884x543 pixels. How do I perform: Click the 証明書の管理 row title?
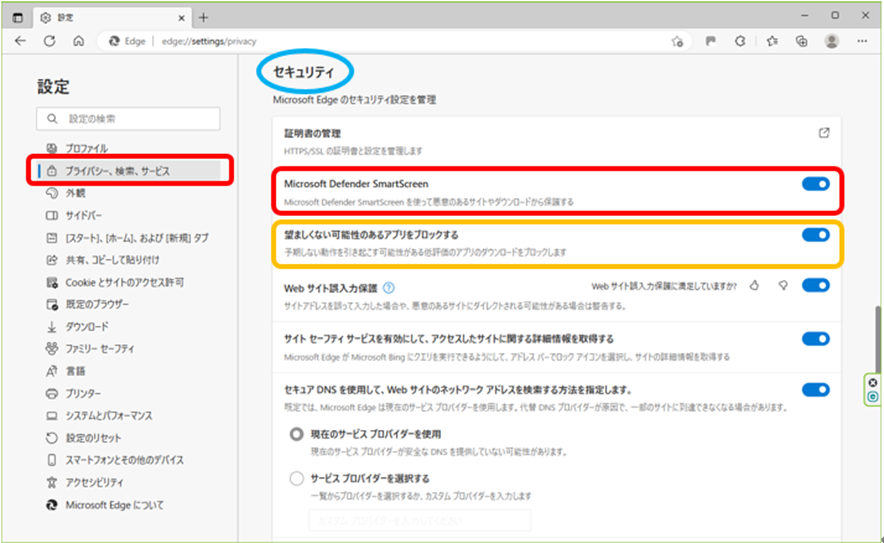click(x=312, y=134)
